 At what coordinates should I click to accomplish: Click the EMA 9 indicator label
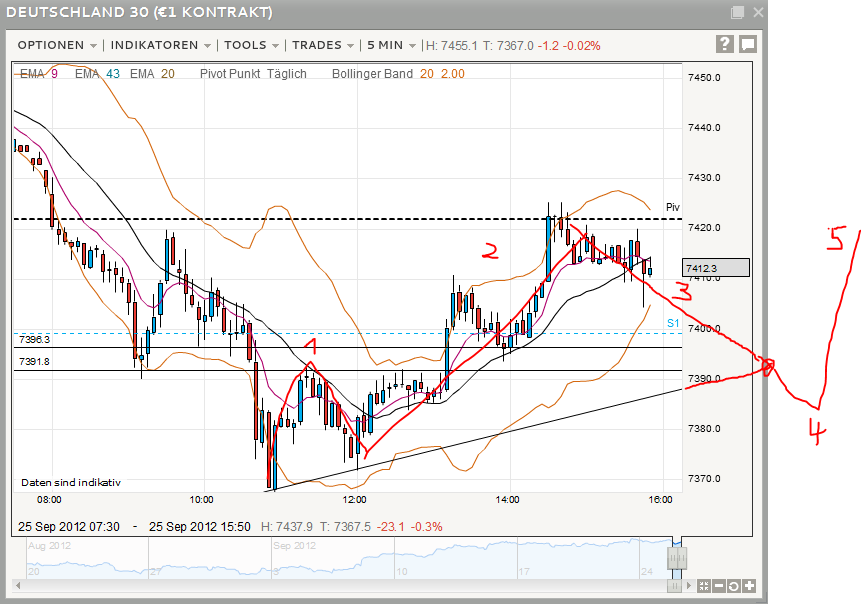pyautogui.click(x=37, y=73)
